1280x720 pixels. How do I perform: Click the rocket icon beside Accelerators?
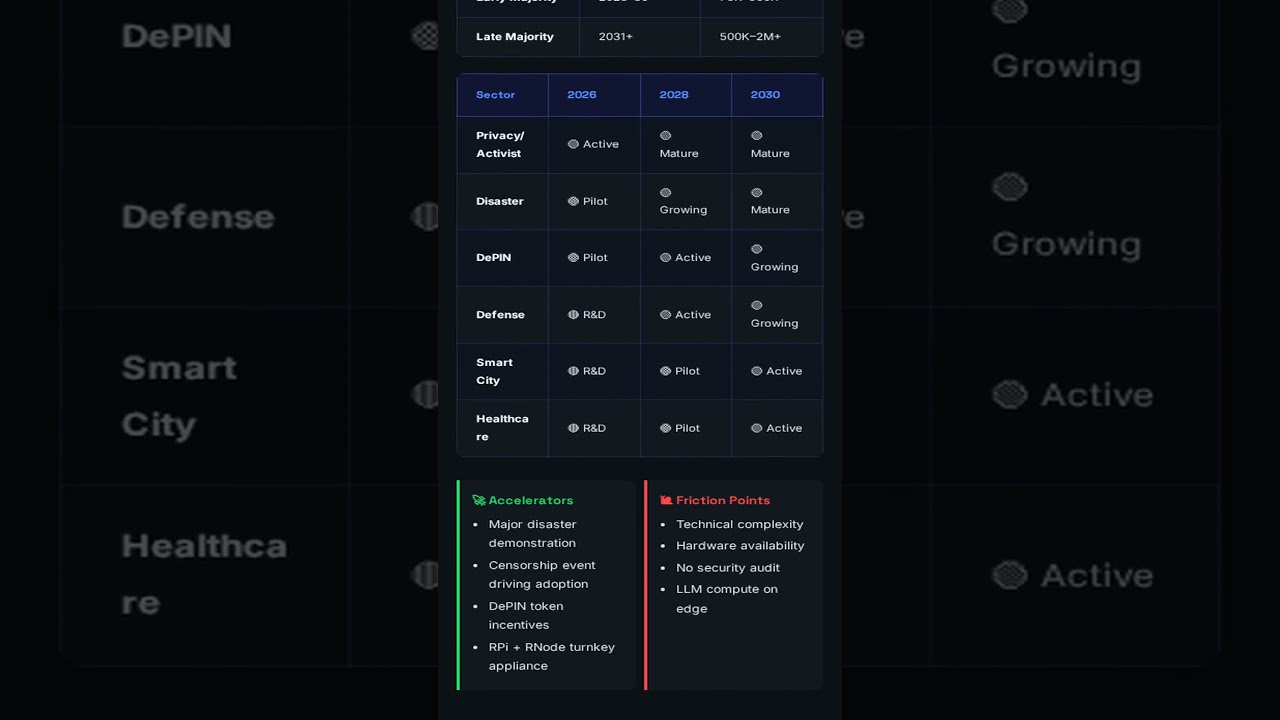point(479,500)
